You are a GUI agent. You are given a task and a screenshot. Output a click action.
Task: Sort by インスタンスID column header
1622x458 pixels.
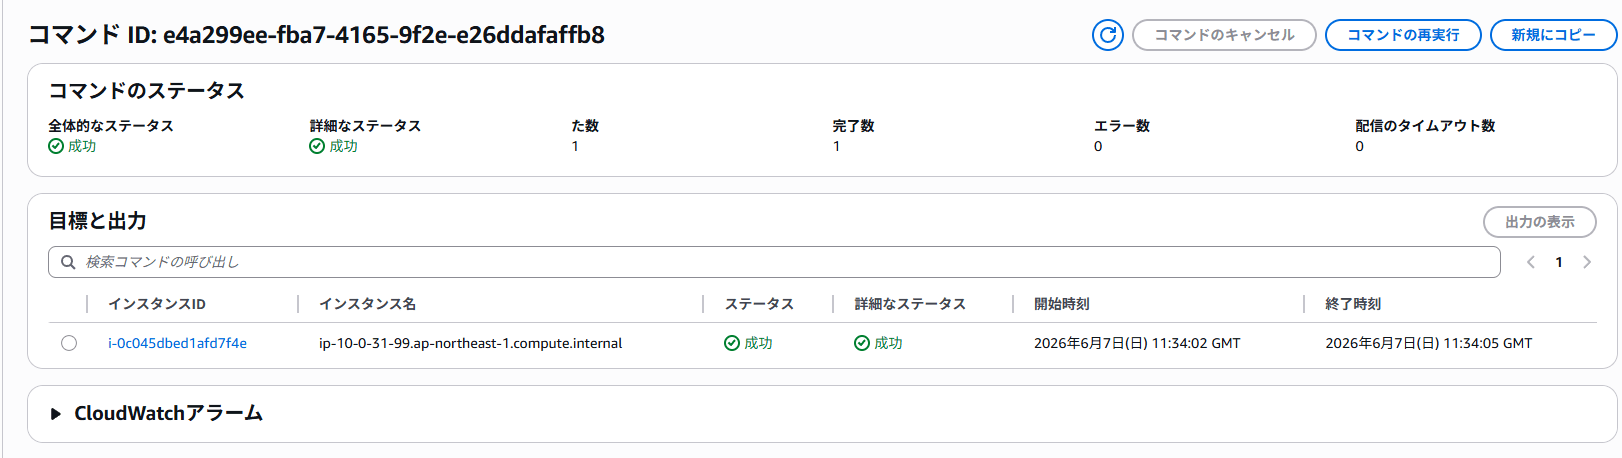tap(157, 304)
